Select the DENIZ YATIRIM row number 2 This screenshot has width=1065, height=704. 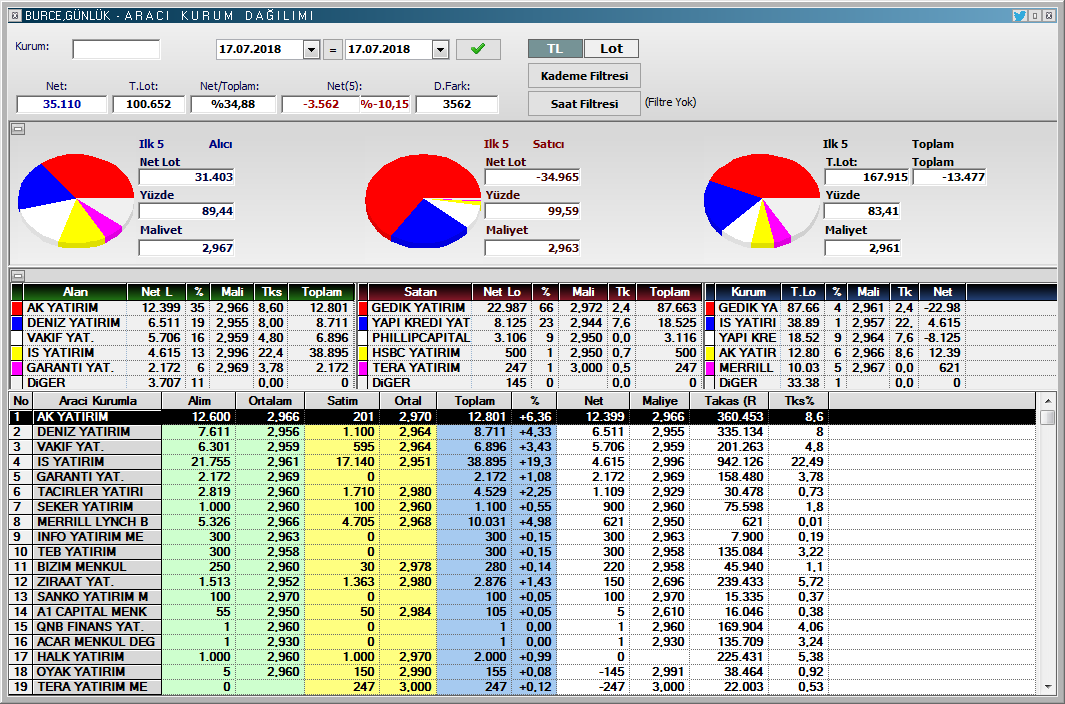click(523, 432)
